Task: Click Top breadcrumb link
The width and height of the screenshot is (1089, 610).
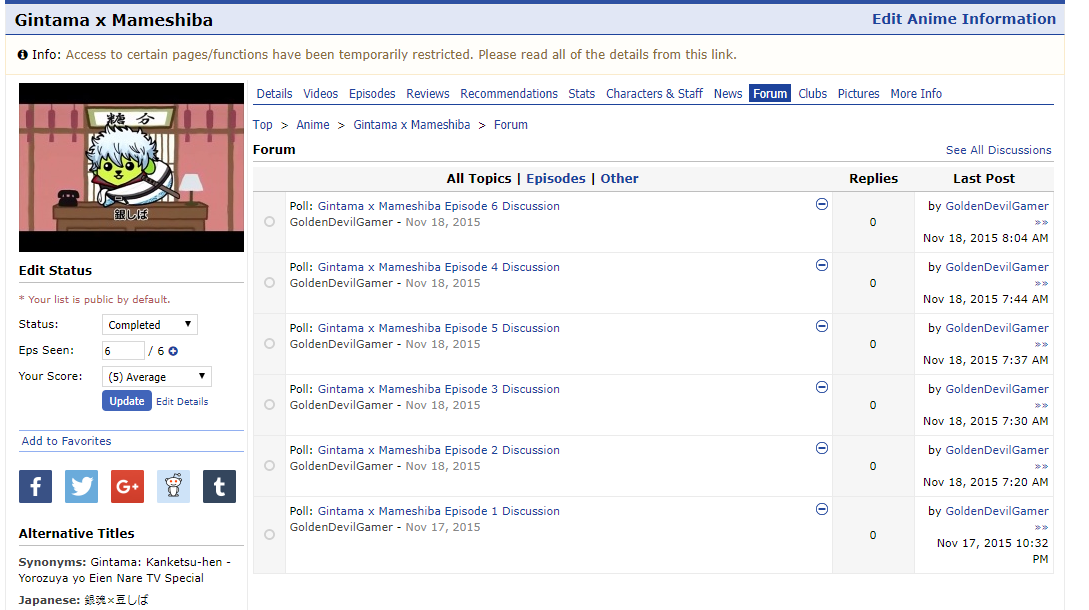Action: pos(263,125)
